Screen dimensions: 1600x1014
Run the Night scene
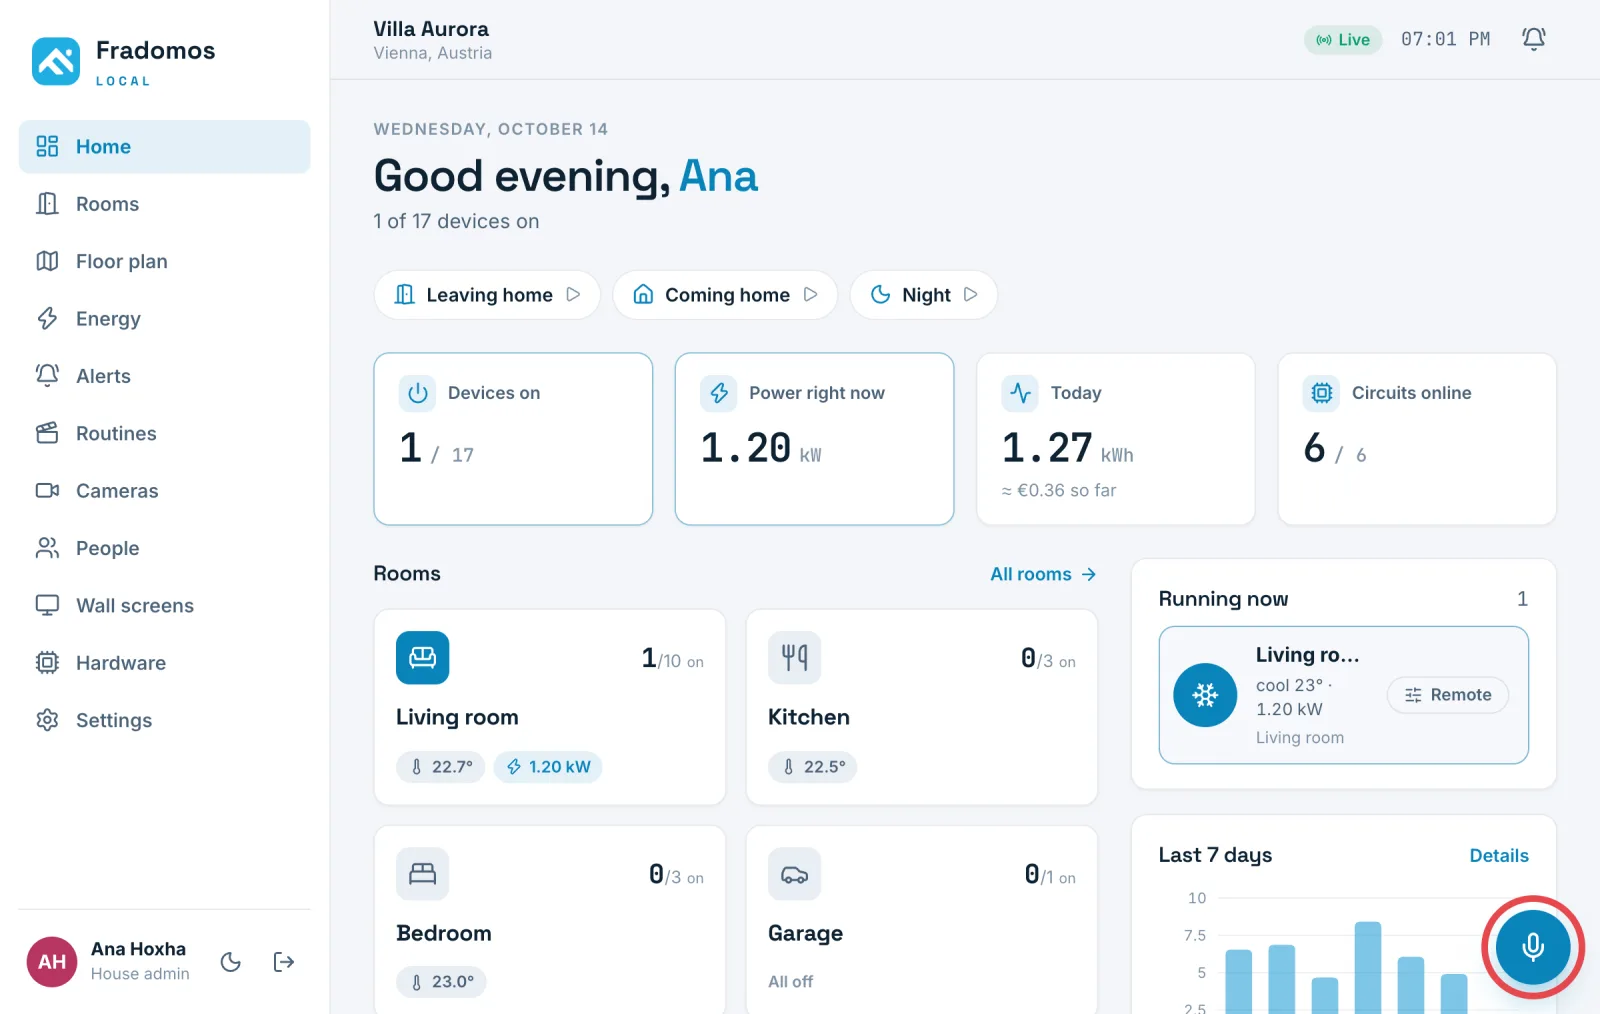924,295
